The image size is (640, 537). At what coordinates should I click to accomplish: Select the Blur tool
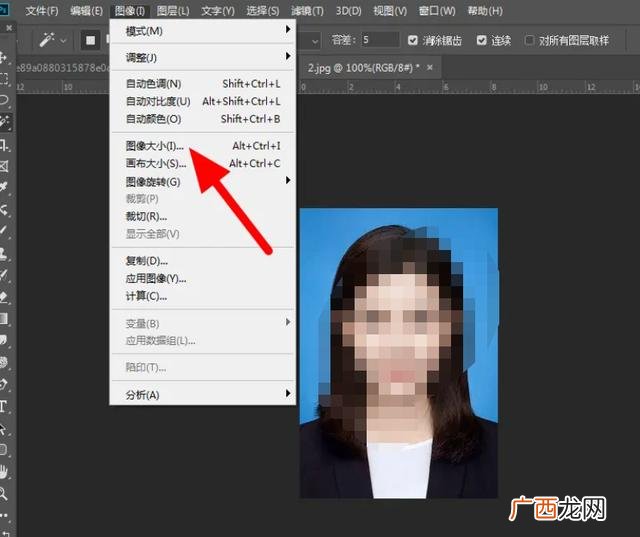(x=3, y=340)
